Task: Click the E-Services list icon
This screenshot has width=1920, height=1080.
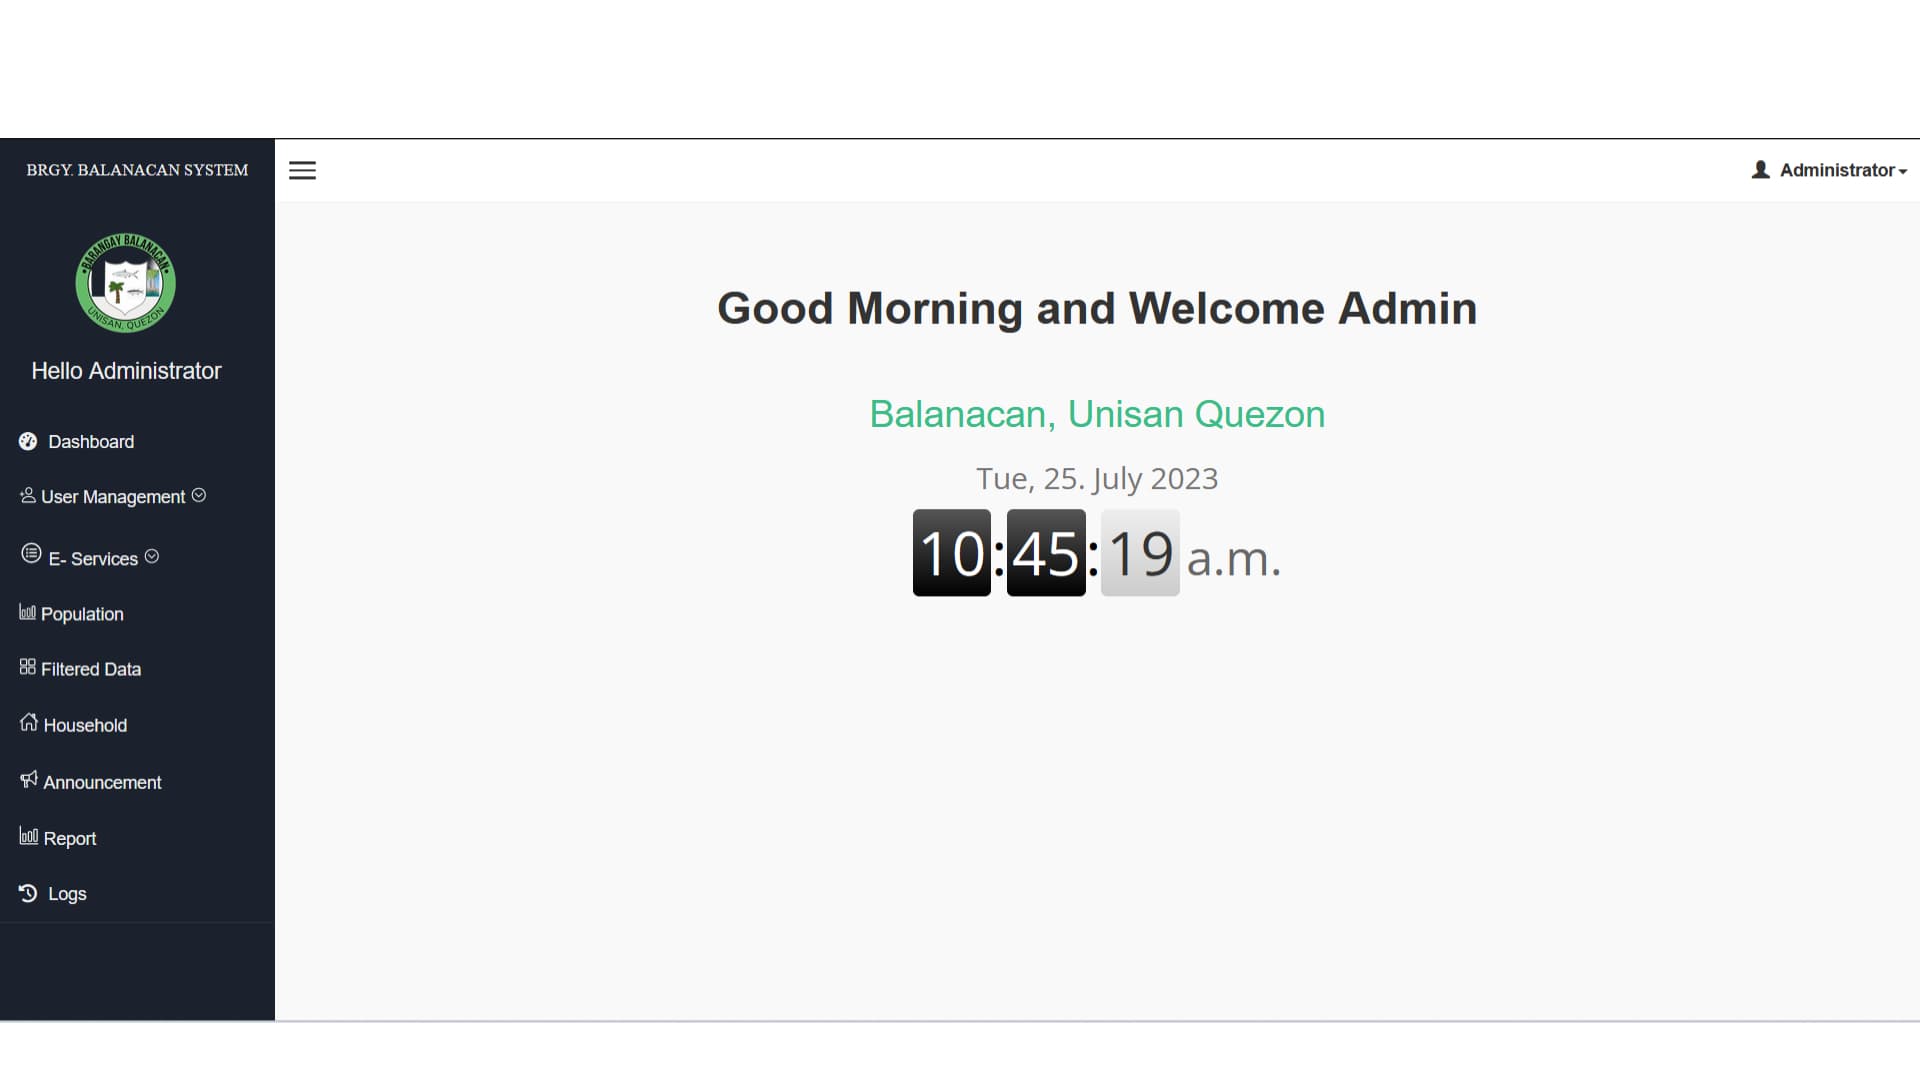Action: (x=31, y=553)
